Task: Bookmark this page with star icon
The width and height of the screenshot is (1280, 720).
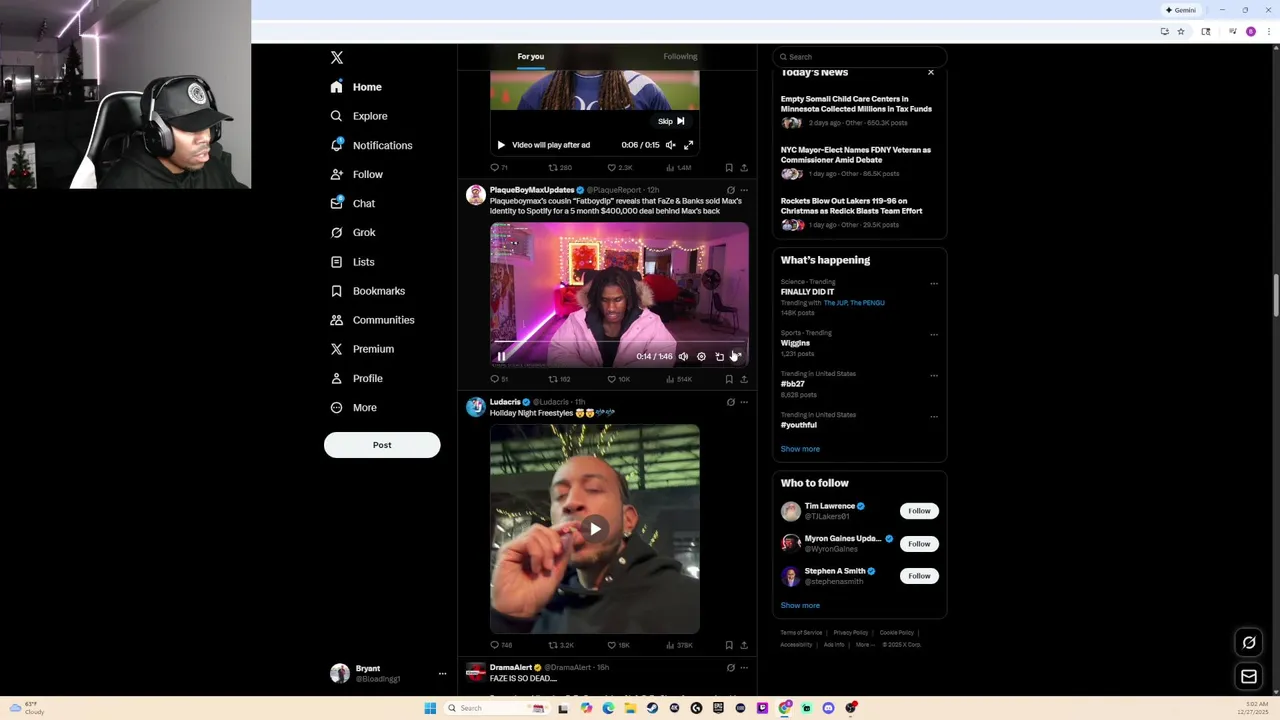Action: tap(1181, 32)
